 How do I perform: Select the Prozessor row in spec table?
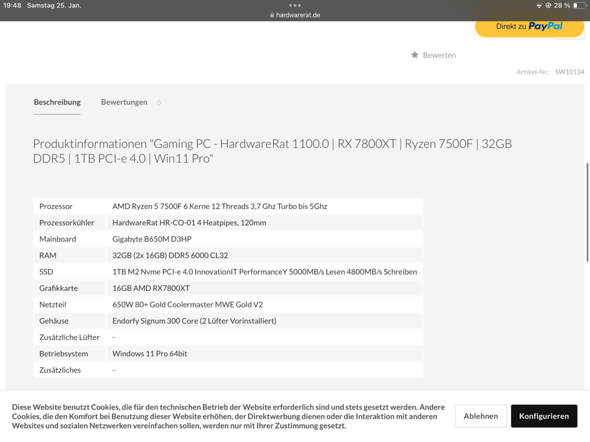228,206
